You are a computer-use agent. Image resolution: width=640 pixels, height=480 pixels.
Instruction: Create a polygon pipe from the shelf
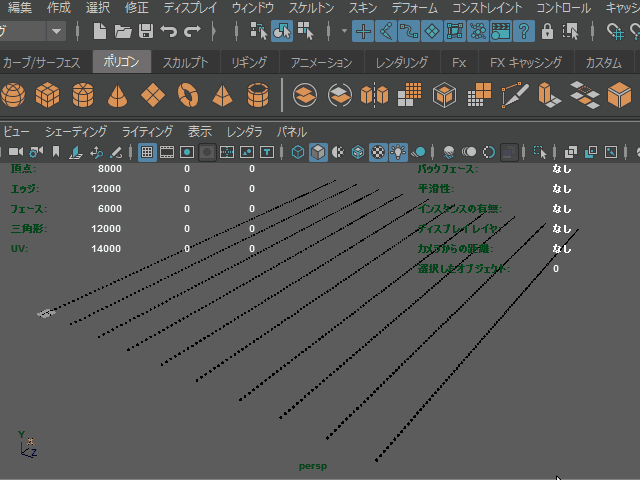(x=258, y=95)
